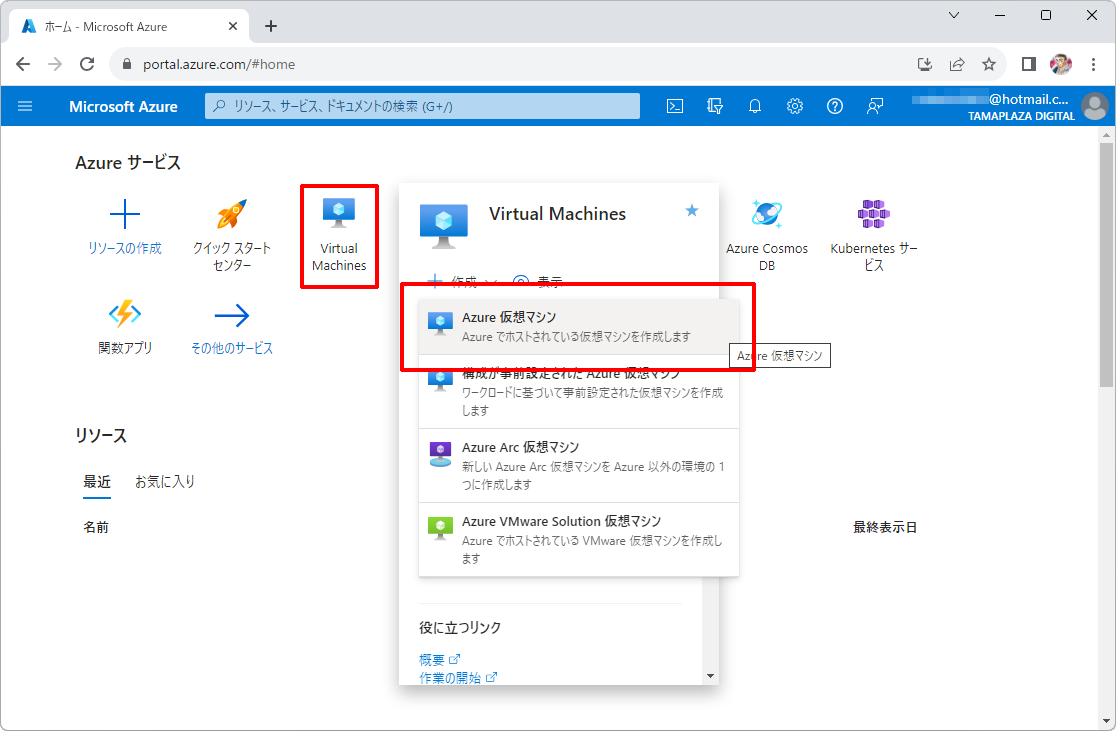Bookmark this page with the star
The image size is (1116, 731).
[x=989, y=64]
